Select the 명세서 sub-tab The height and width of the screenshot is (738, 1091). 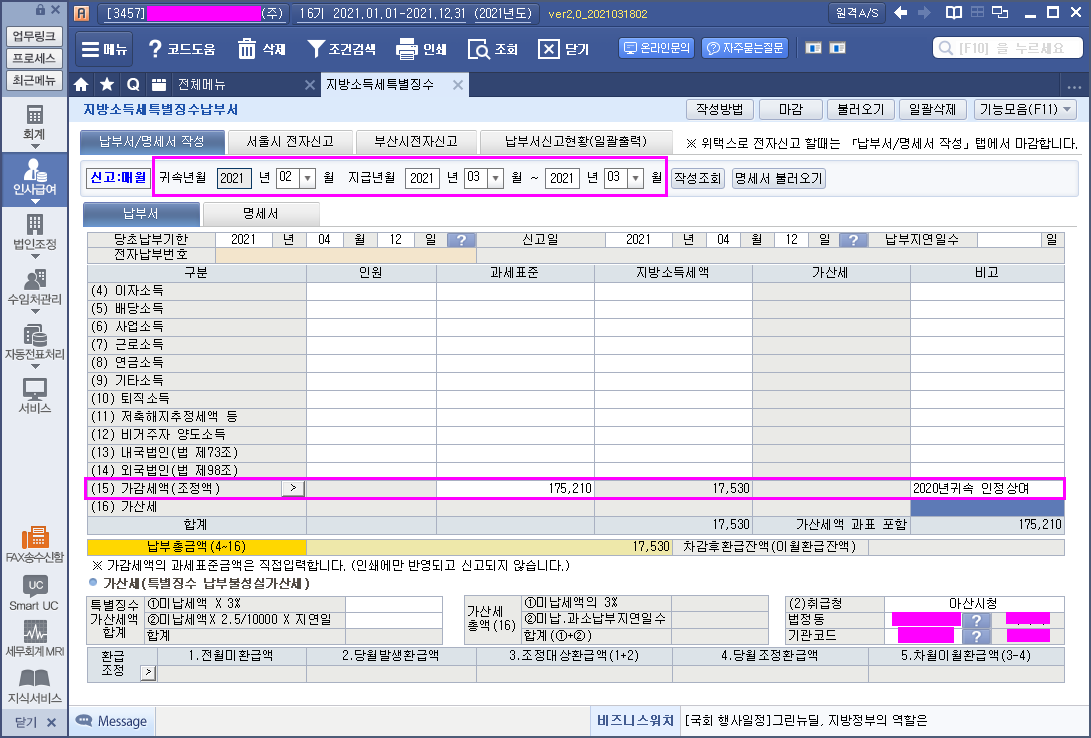click(x=261, y=214)
